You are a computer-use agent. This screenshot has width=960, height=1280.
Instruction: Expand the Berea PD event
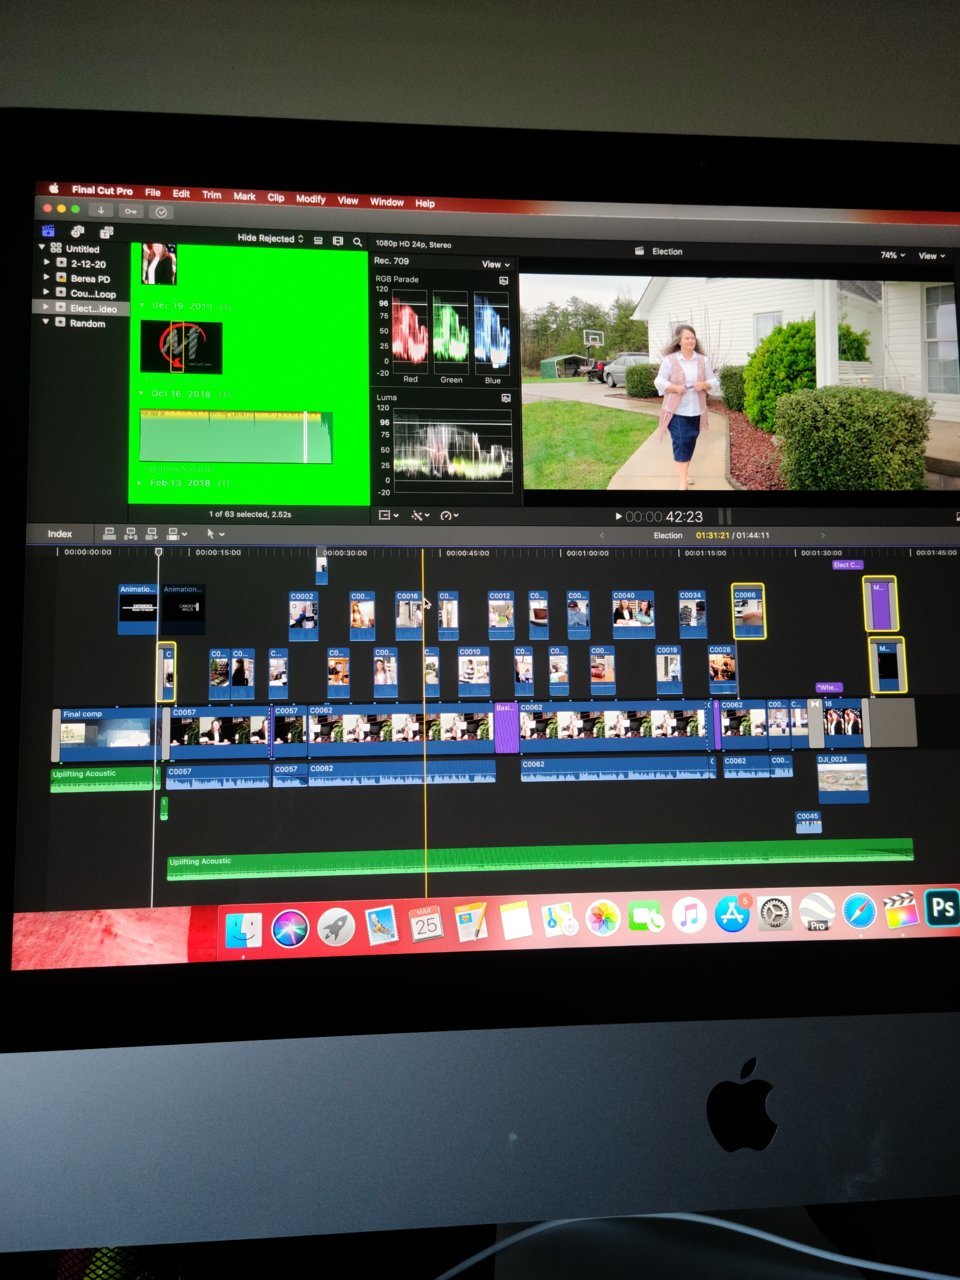coord(47,278)
